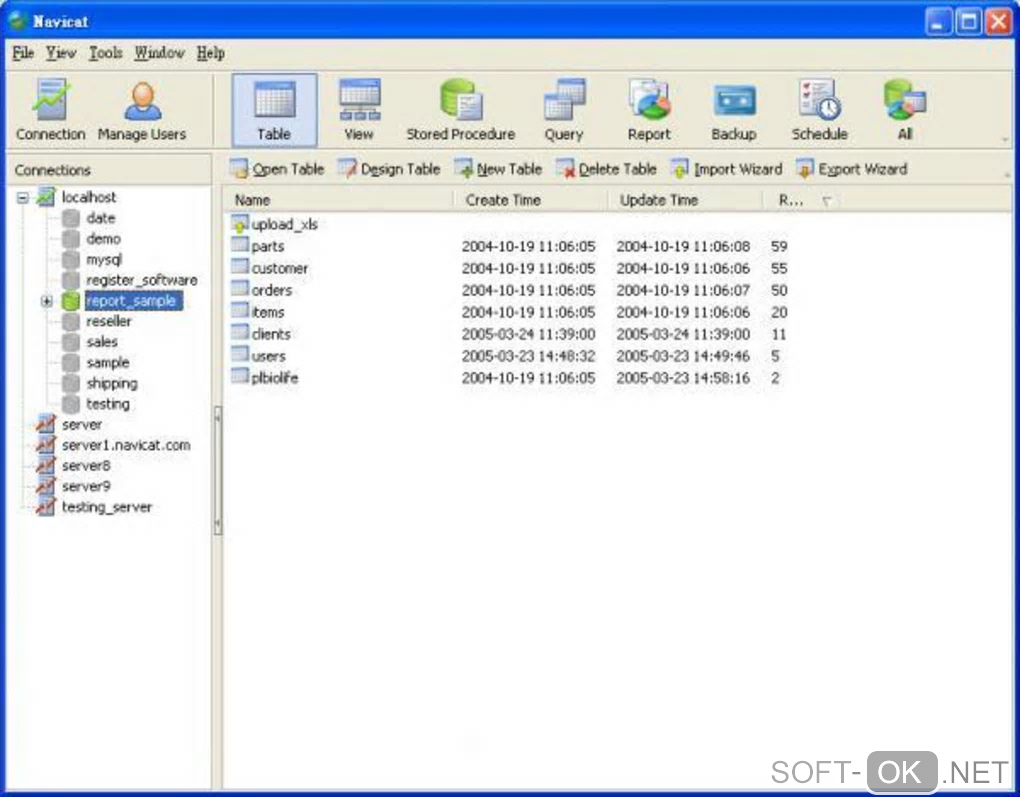Sort by Create Time column header
Image resolution: width=1020 pixels, height=797 pixels.
(531, 200)
